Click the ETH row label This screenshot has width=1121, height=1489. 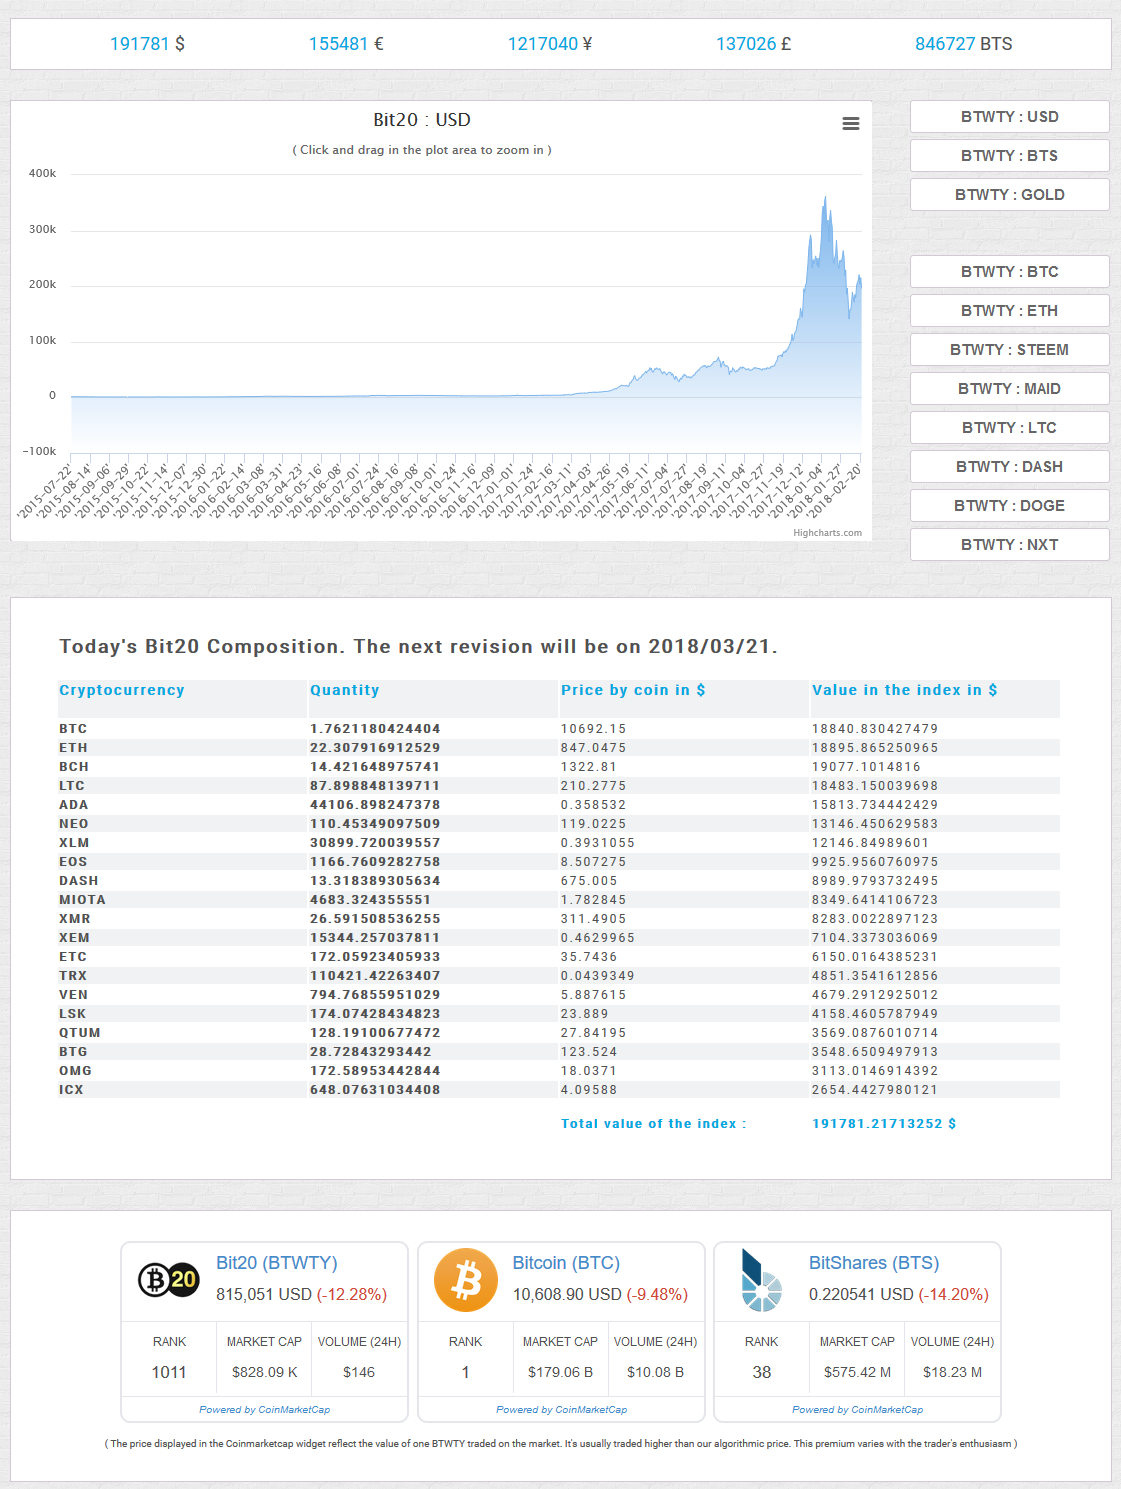click(x=73, y=748)
